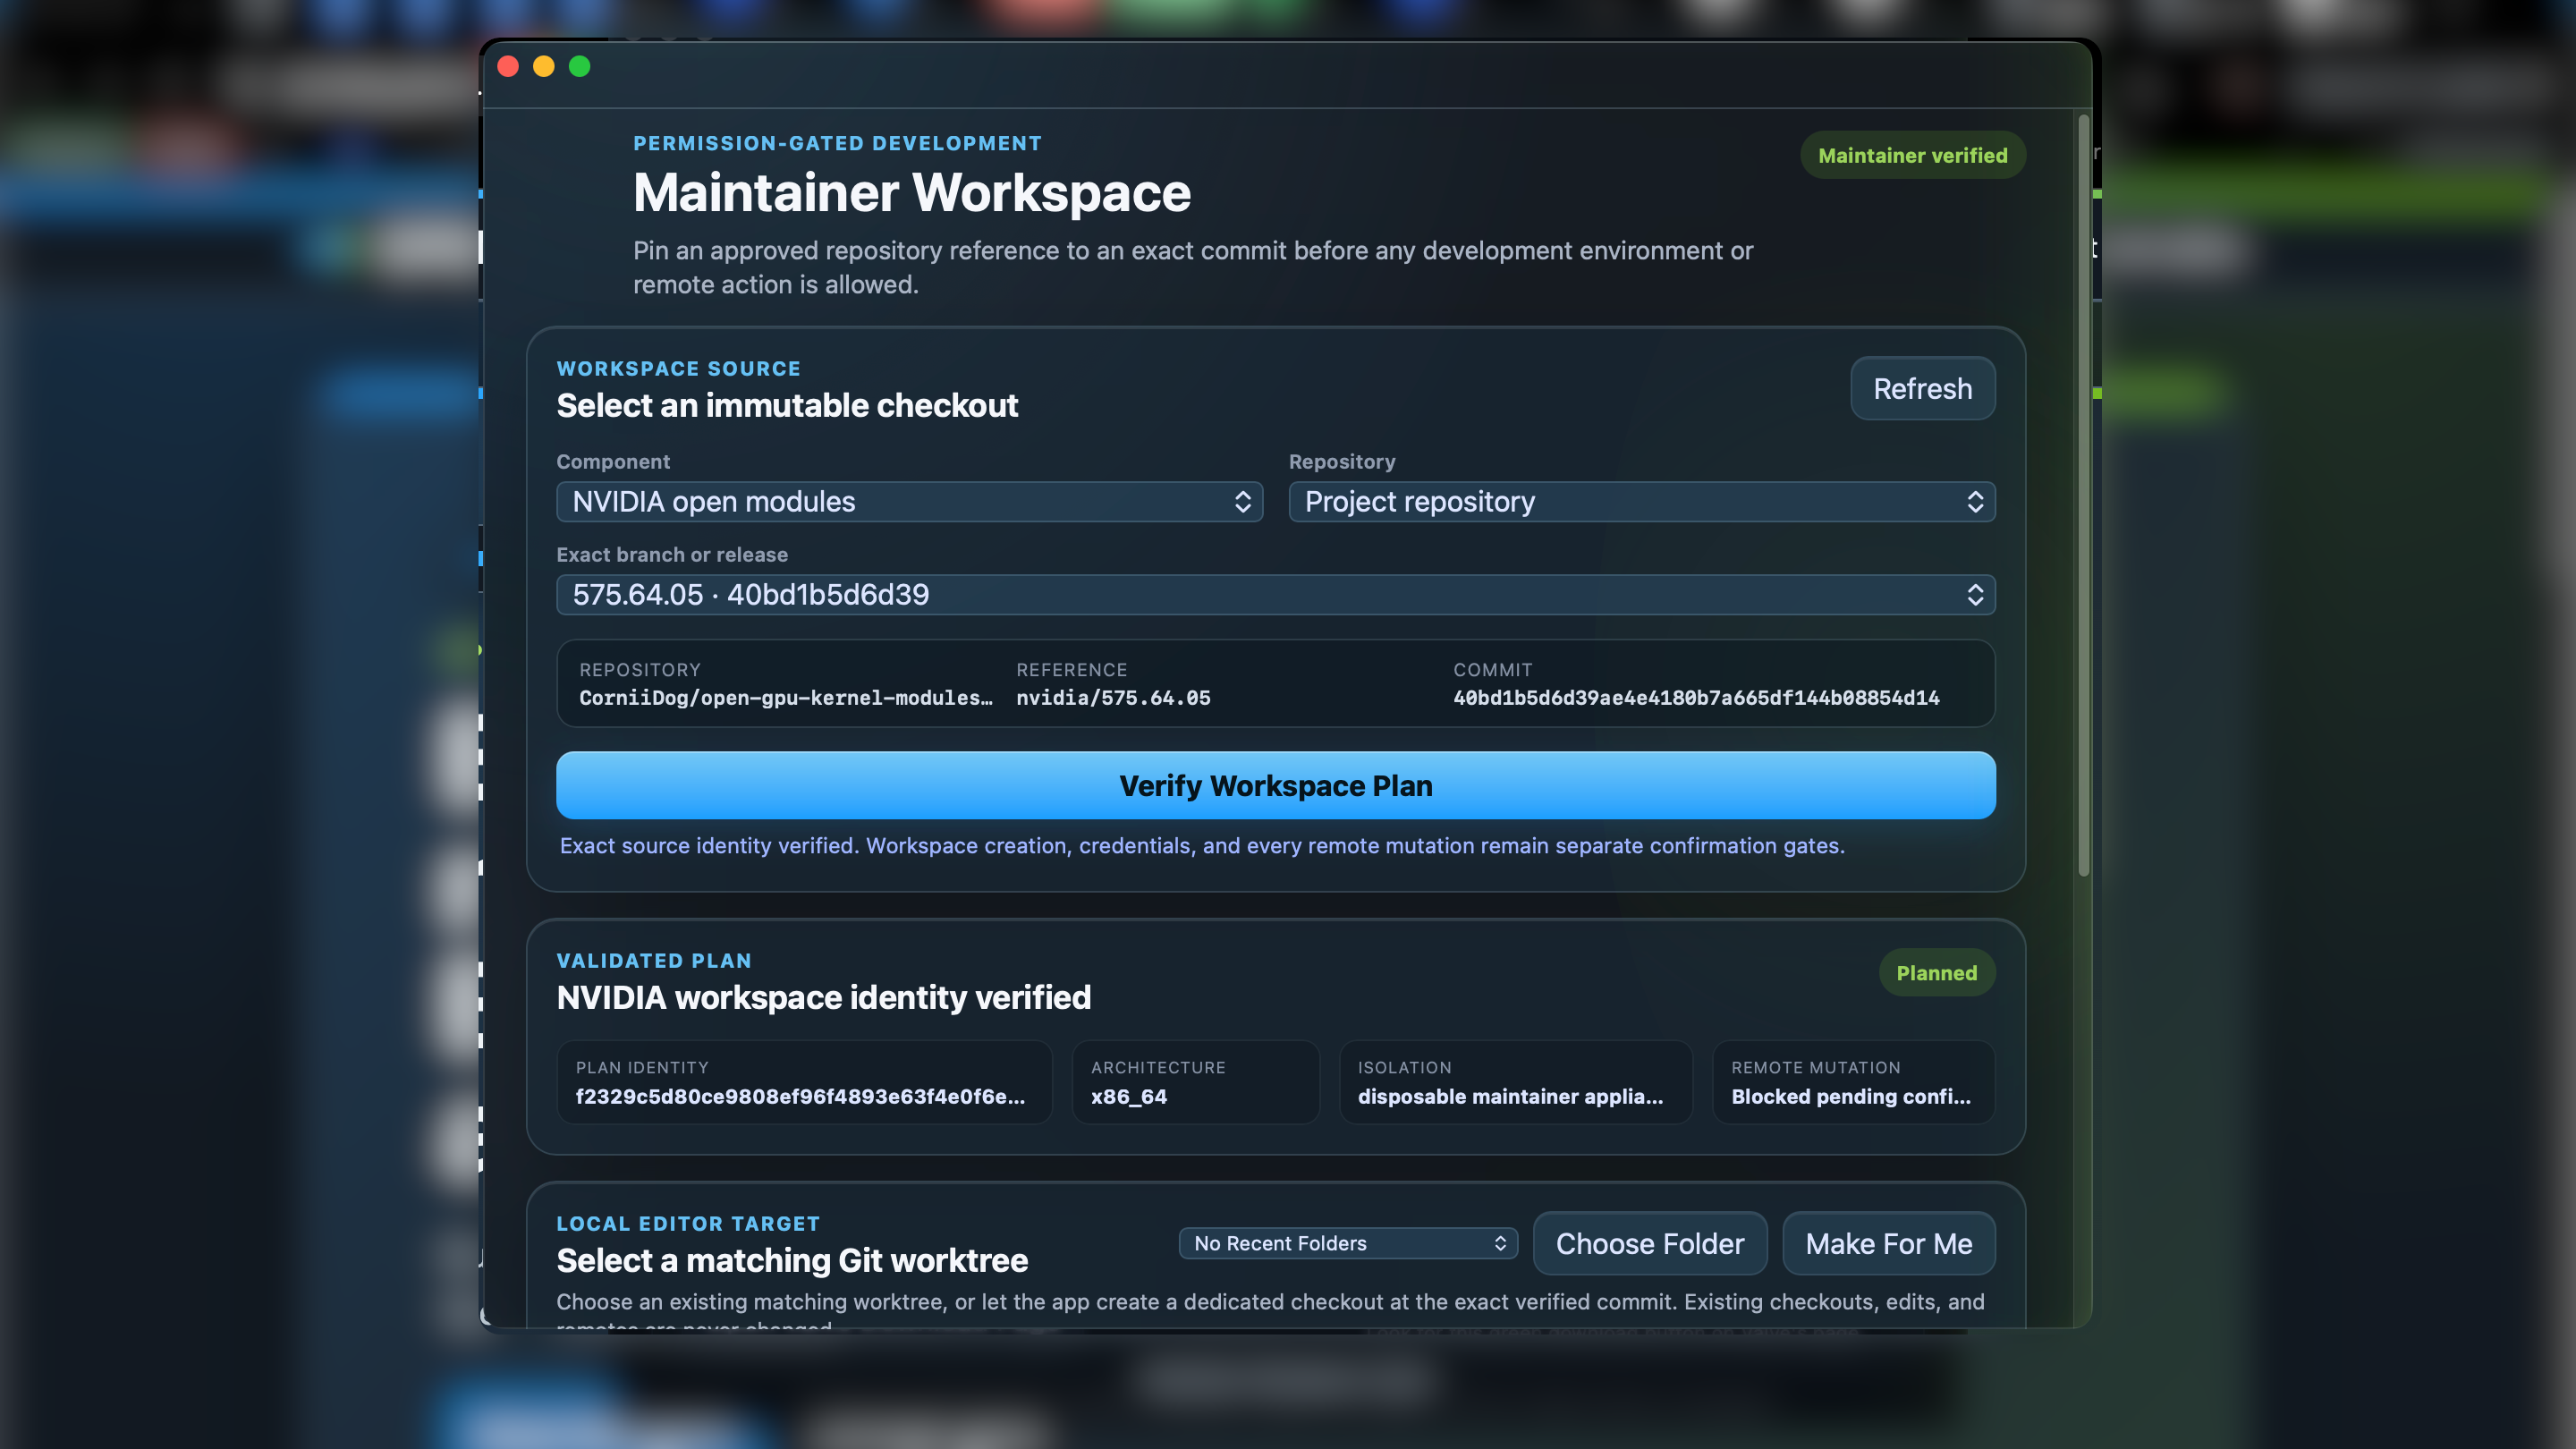The height and width of the screenshot is (1449, 2576).
Task: Click the Exact source identity verified message
Action: [1202, 846]
